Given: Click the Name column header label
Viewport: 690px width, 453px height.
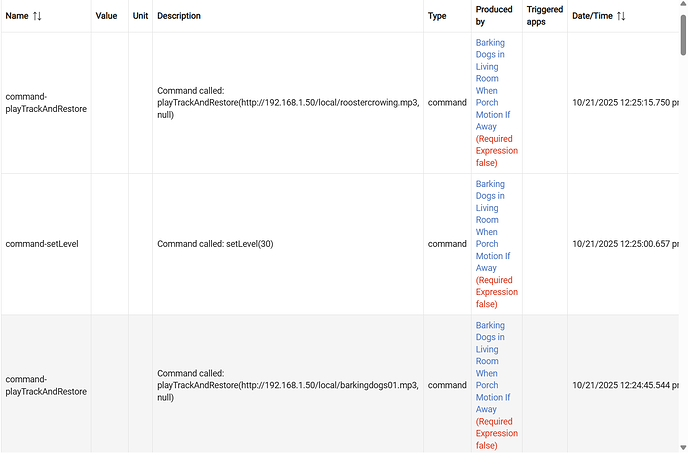Looking at the screenshot, I should click(17, 16).
